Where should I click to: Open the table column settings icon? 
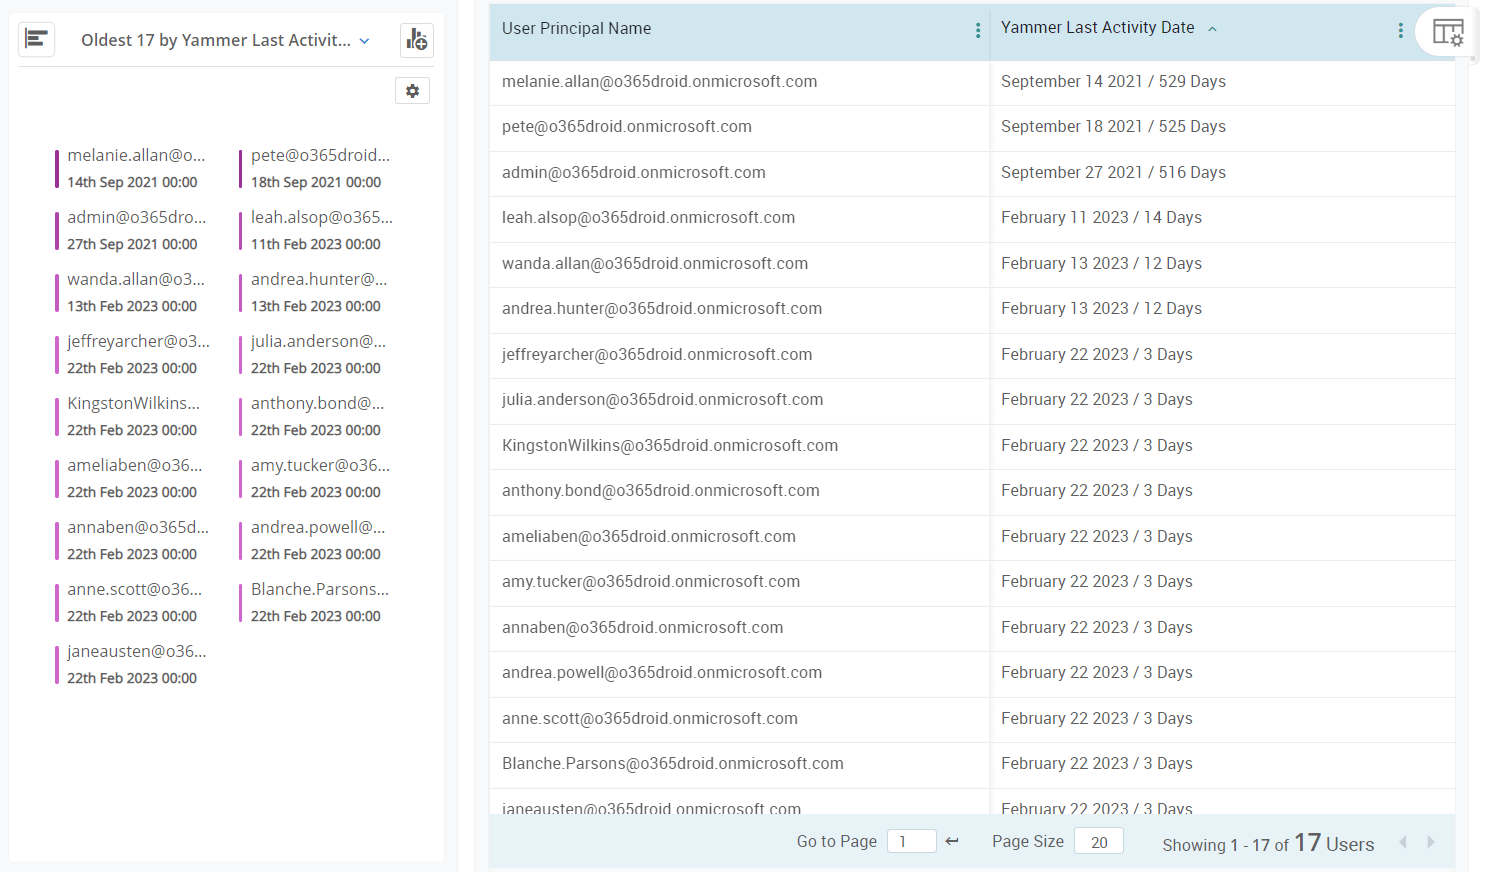click(x=1448, y=33)
